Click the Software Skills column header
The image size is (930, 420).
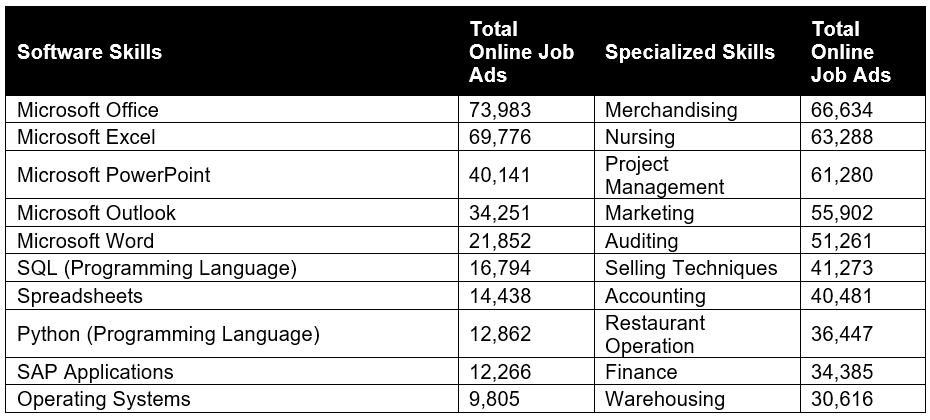click(x=89, y=52)
